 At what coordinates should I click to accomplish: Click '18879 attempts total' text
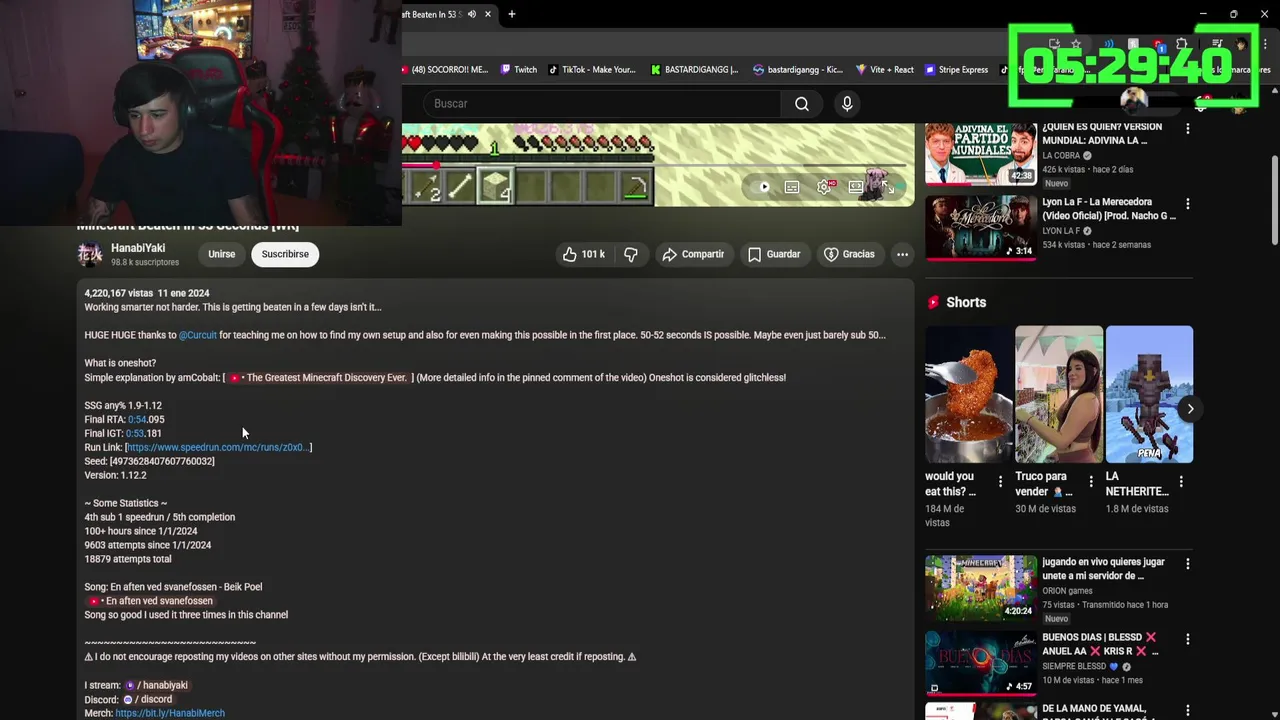[128, 559]
